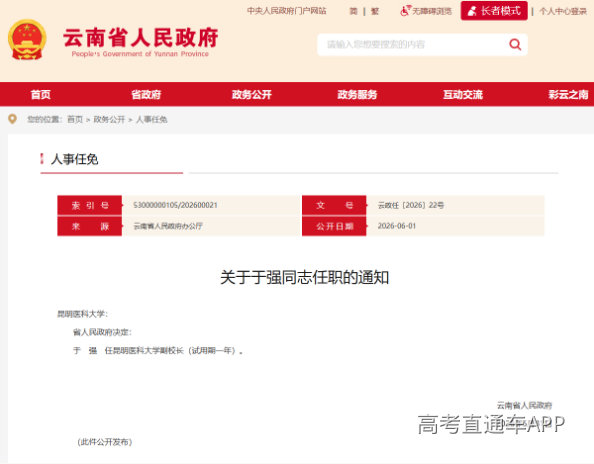Go to 首页 in the breadcrumb

[75, 120]
